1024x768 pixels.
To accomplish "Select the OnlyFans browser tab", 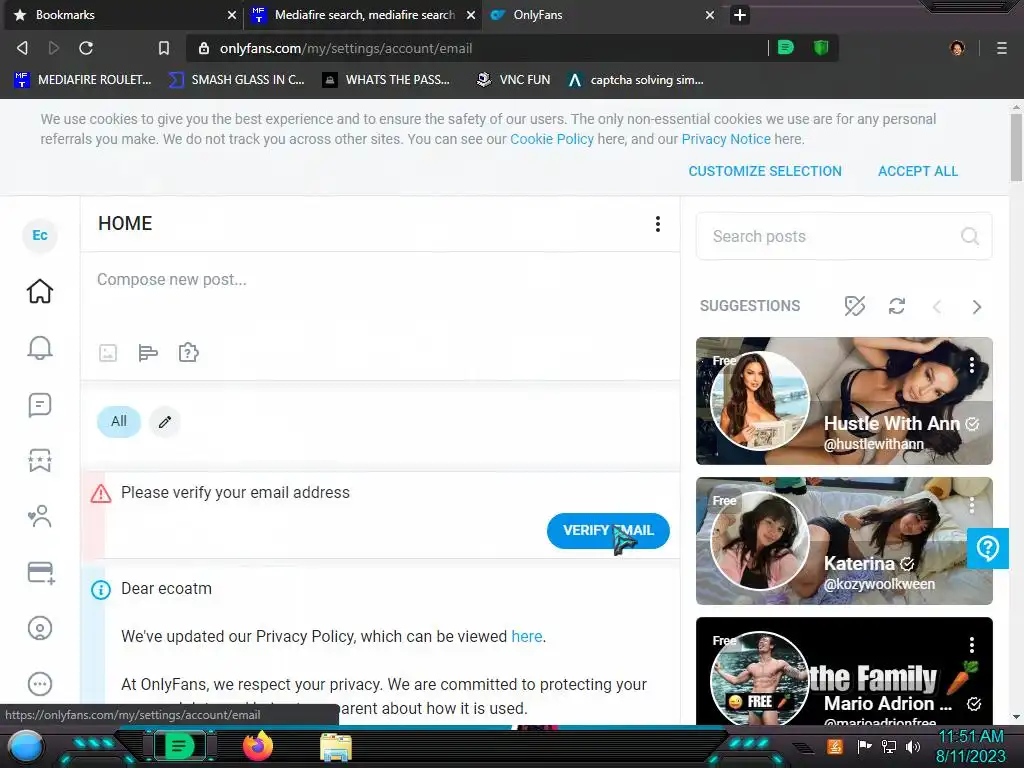I will click(601, 15).
